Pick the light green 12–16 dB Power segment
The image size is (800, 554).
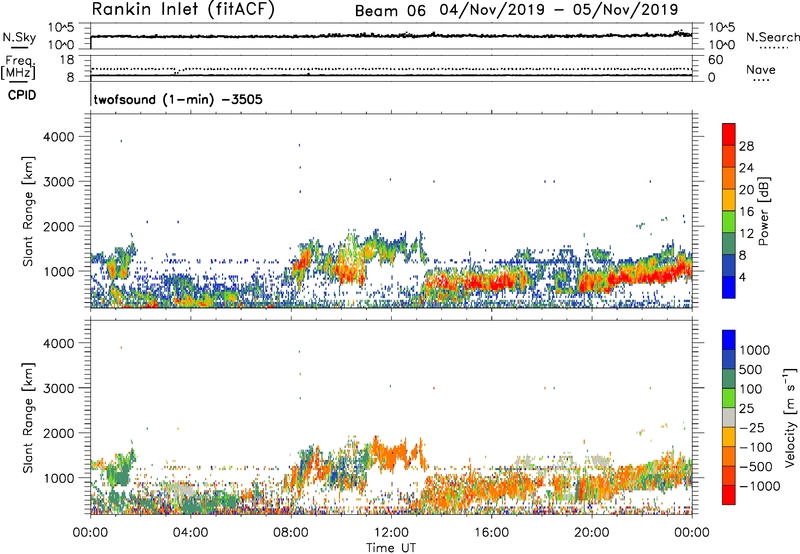tap(729, 222)
